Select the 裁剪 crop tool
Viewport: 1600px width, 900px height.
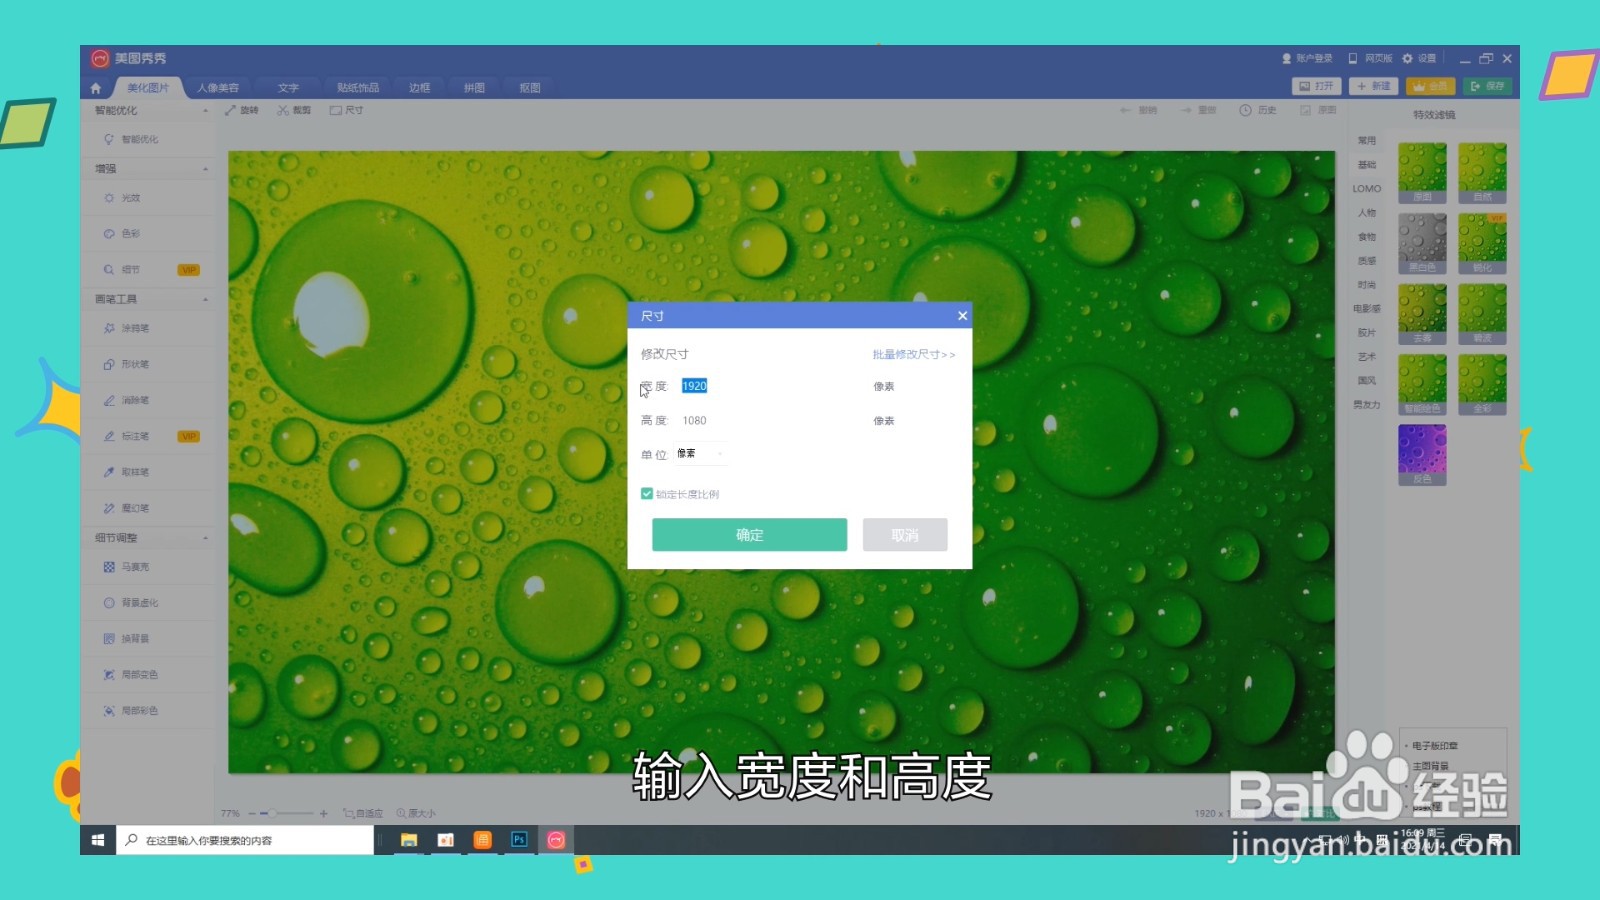[294, 110]
